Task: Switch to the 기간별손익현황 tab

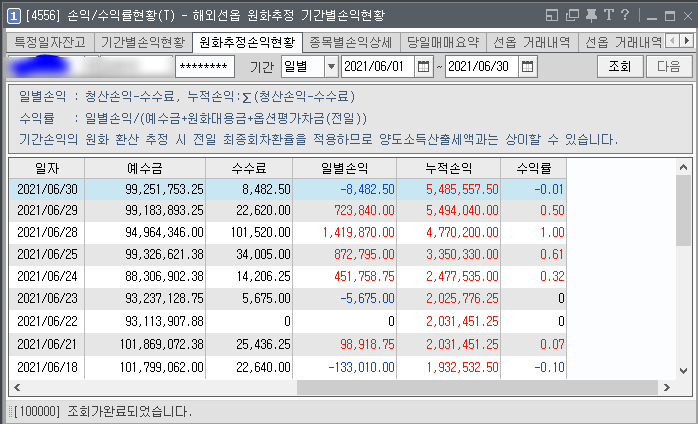Action: (x=142, y=43)
